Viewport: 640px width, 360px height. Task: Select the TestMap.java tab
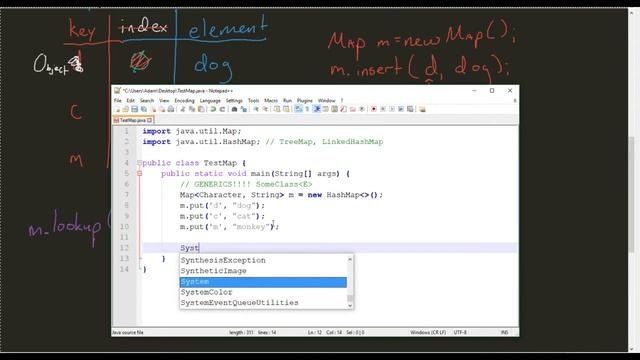point(133,120)
